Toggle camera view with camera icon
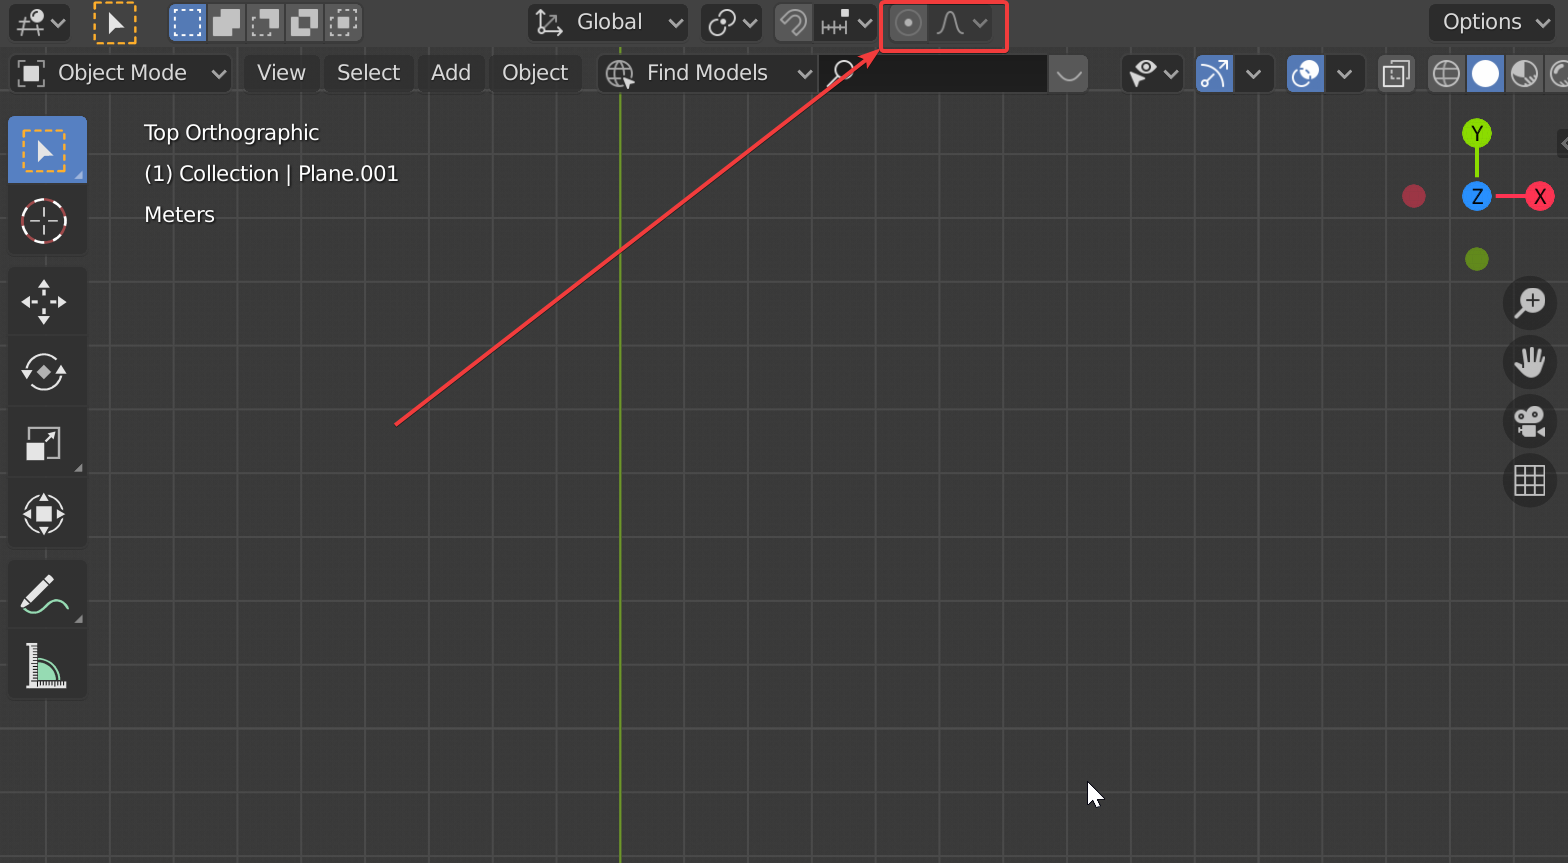 (x=1529, y=421)
